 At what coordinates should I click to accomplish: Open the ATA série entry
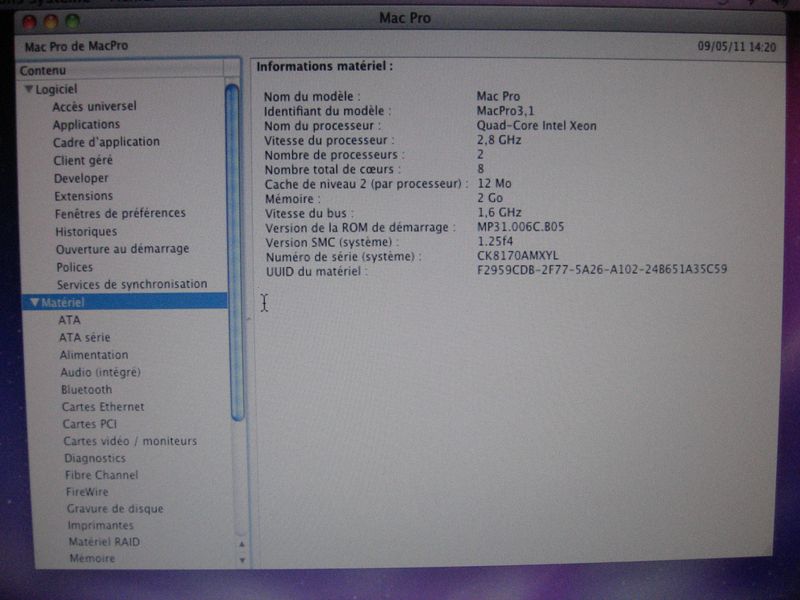(85, 337)
